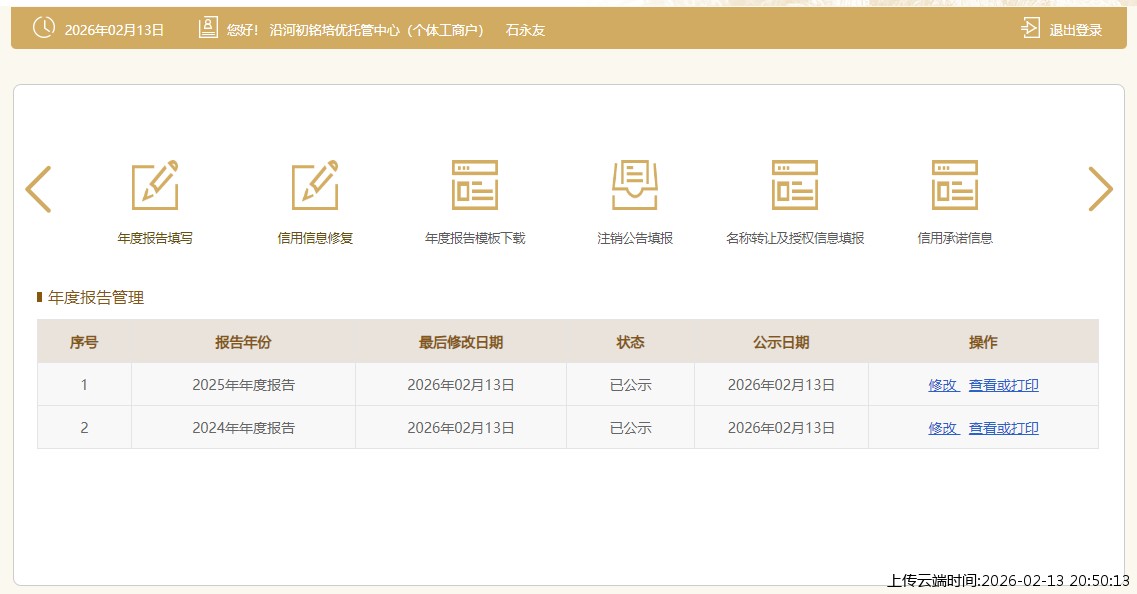Click 修改 for the 2024年年度报告
This screenshot has width=1137, height=594.
click(943, 428)
